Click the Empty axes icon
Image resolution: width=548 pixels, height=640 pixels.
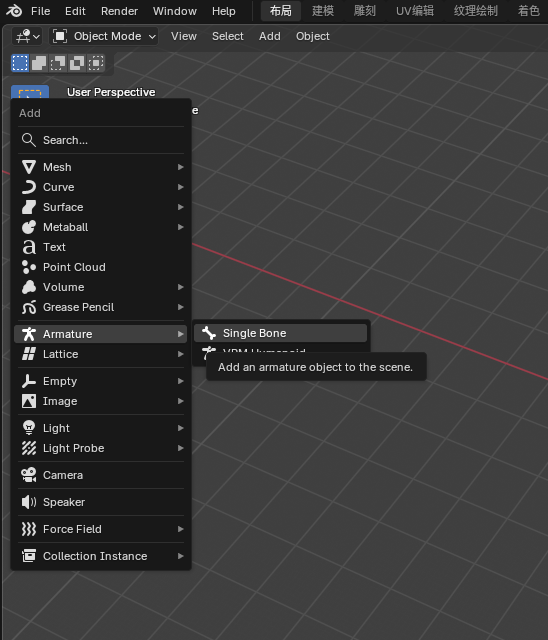point(29,381)
